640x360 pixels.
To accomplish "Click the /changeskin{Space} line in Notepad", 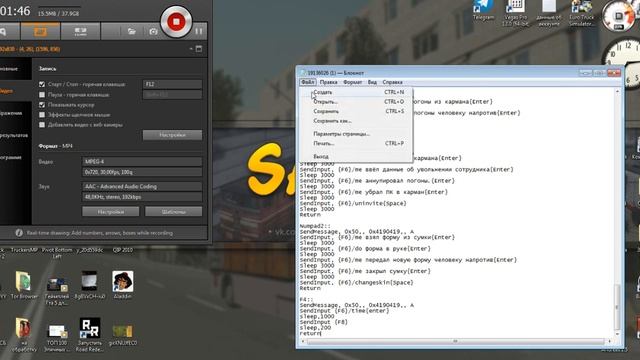I will 357,282.
